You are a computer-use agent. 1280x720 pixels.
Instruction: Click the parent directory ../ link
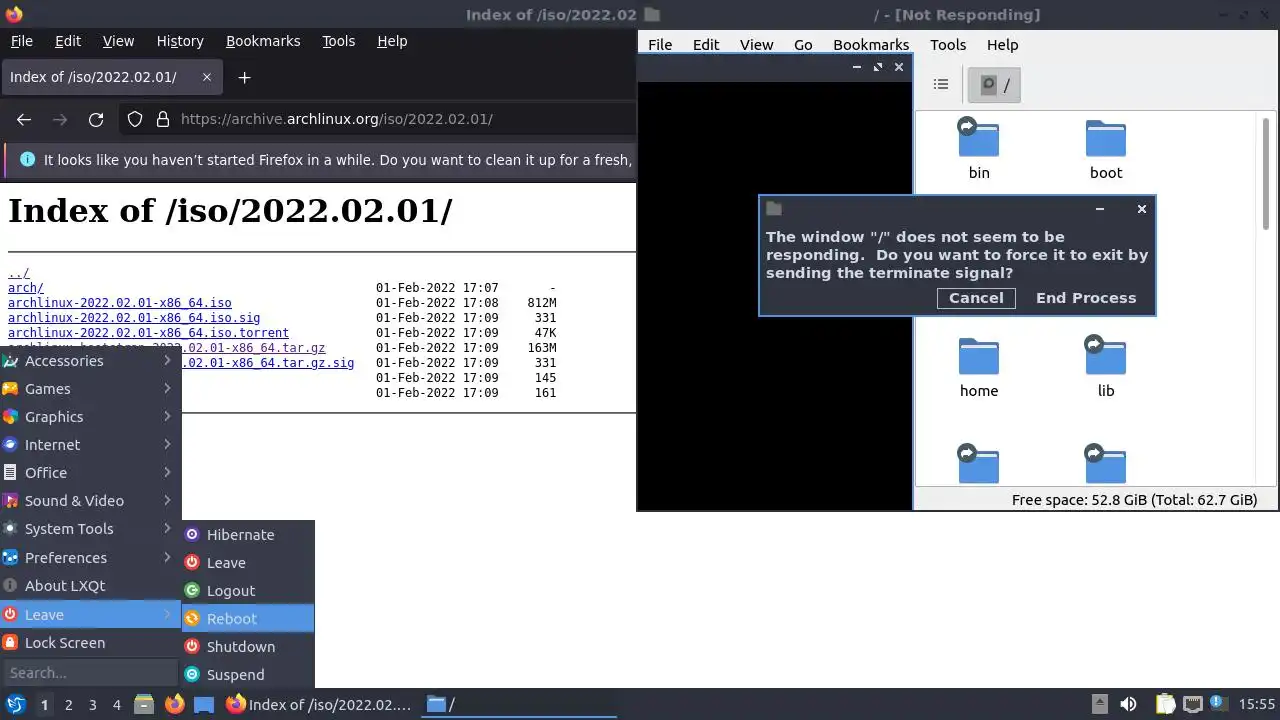click(19, 273)
